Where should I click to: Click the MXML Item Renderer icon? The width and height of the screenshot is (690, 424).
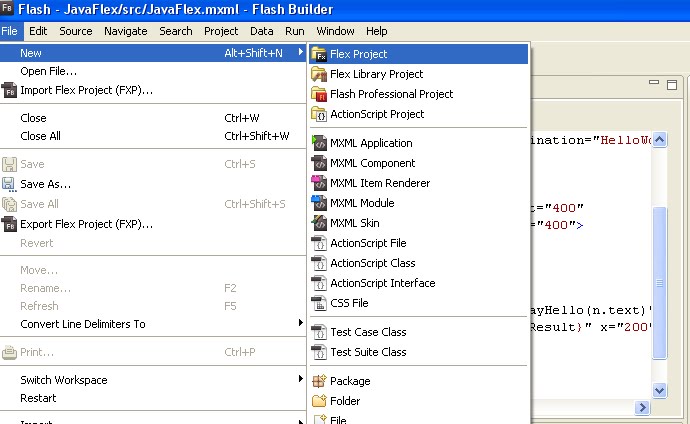(x=319, y=183)
